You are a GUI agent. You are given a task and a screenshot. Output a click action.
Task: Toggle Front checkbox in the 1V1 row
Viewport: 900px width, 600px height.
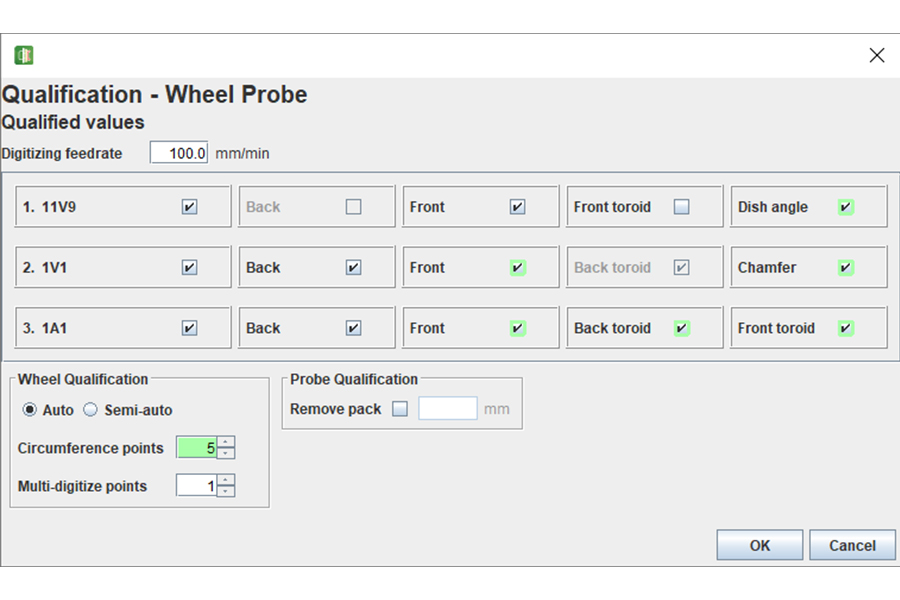coord(517,267)
